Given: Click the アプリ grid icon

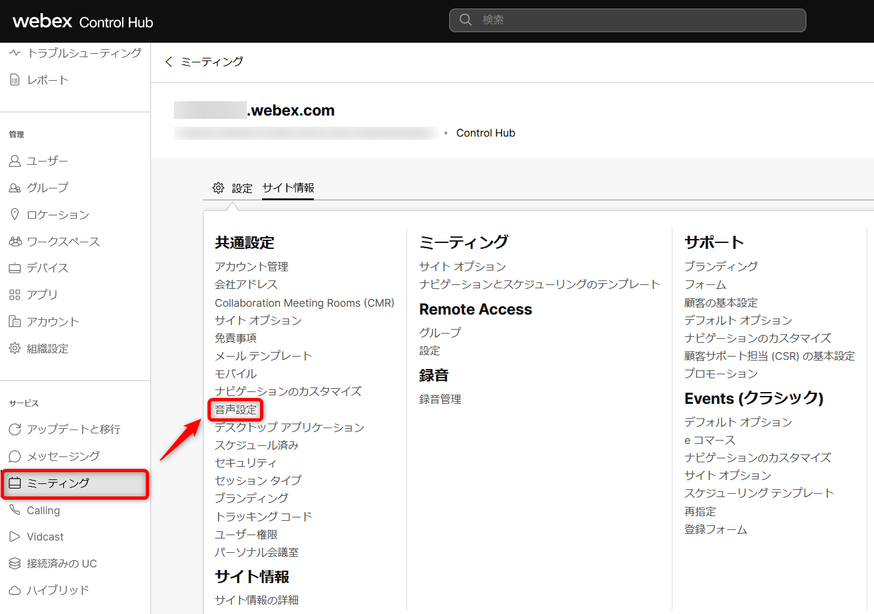Looking at the screenshot, I should click(15, 295).
